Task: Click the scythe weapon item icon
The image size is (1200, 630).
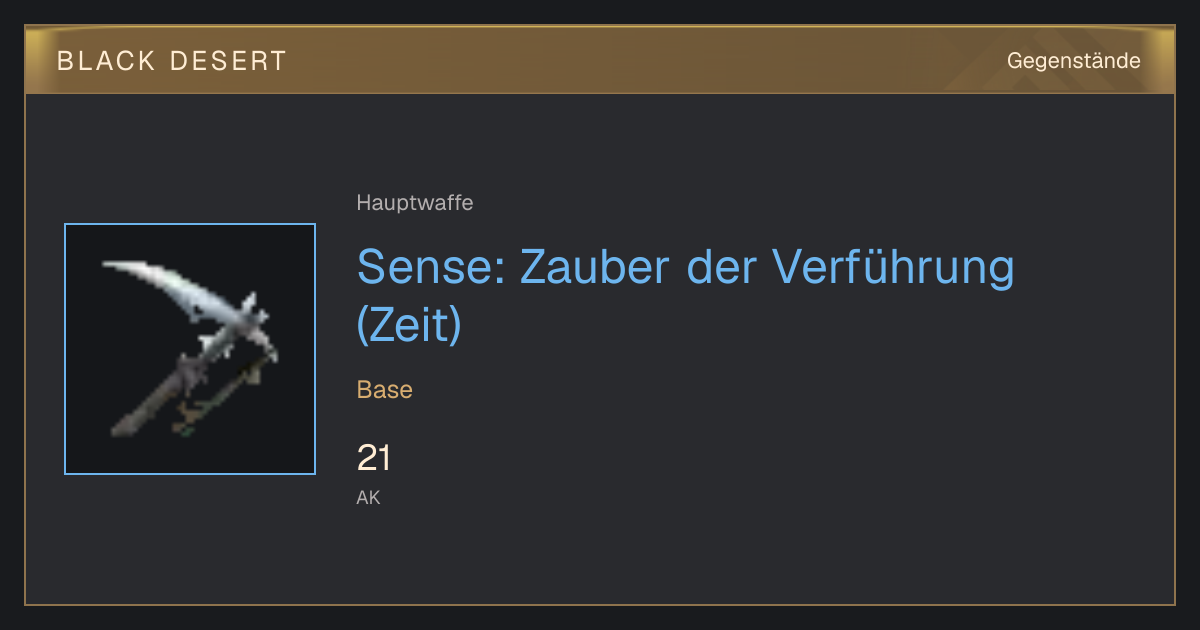Action: tap(190, 349)
